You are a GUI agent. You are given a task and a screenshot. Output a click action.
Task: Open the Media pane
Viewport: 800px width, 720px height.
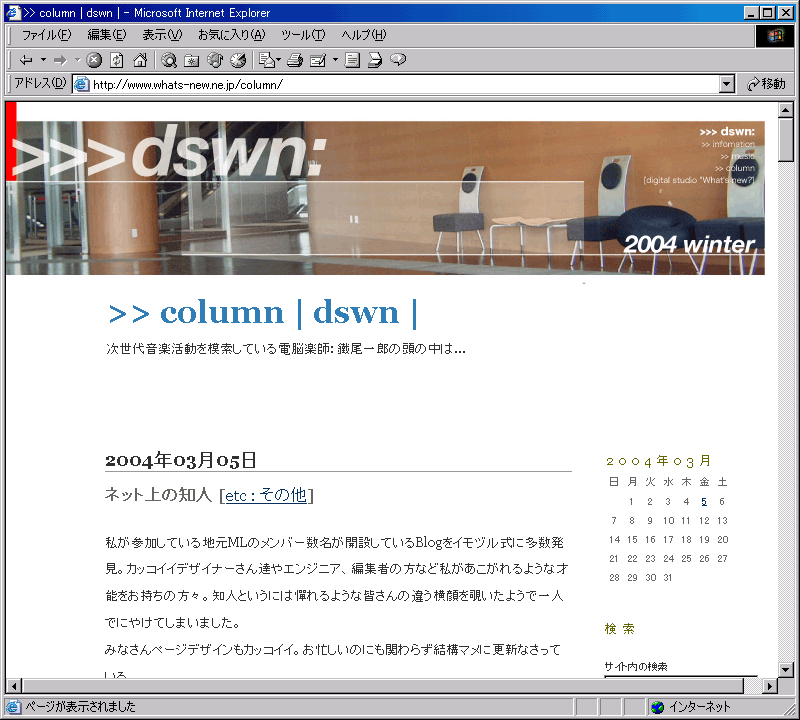click(x=215, y=60)
